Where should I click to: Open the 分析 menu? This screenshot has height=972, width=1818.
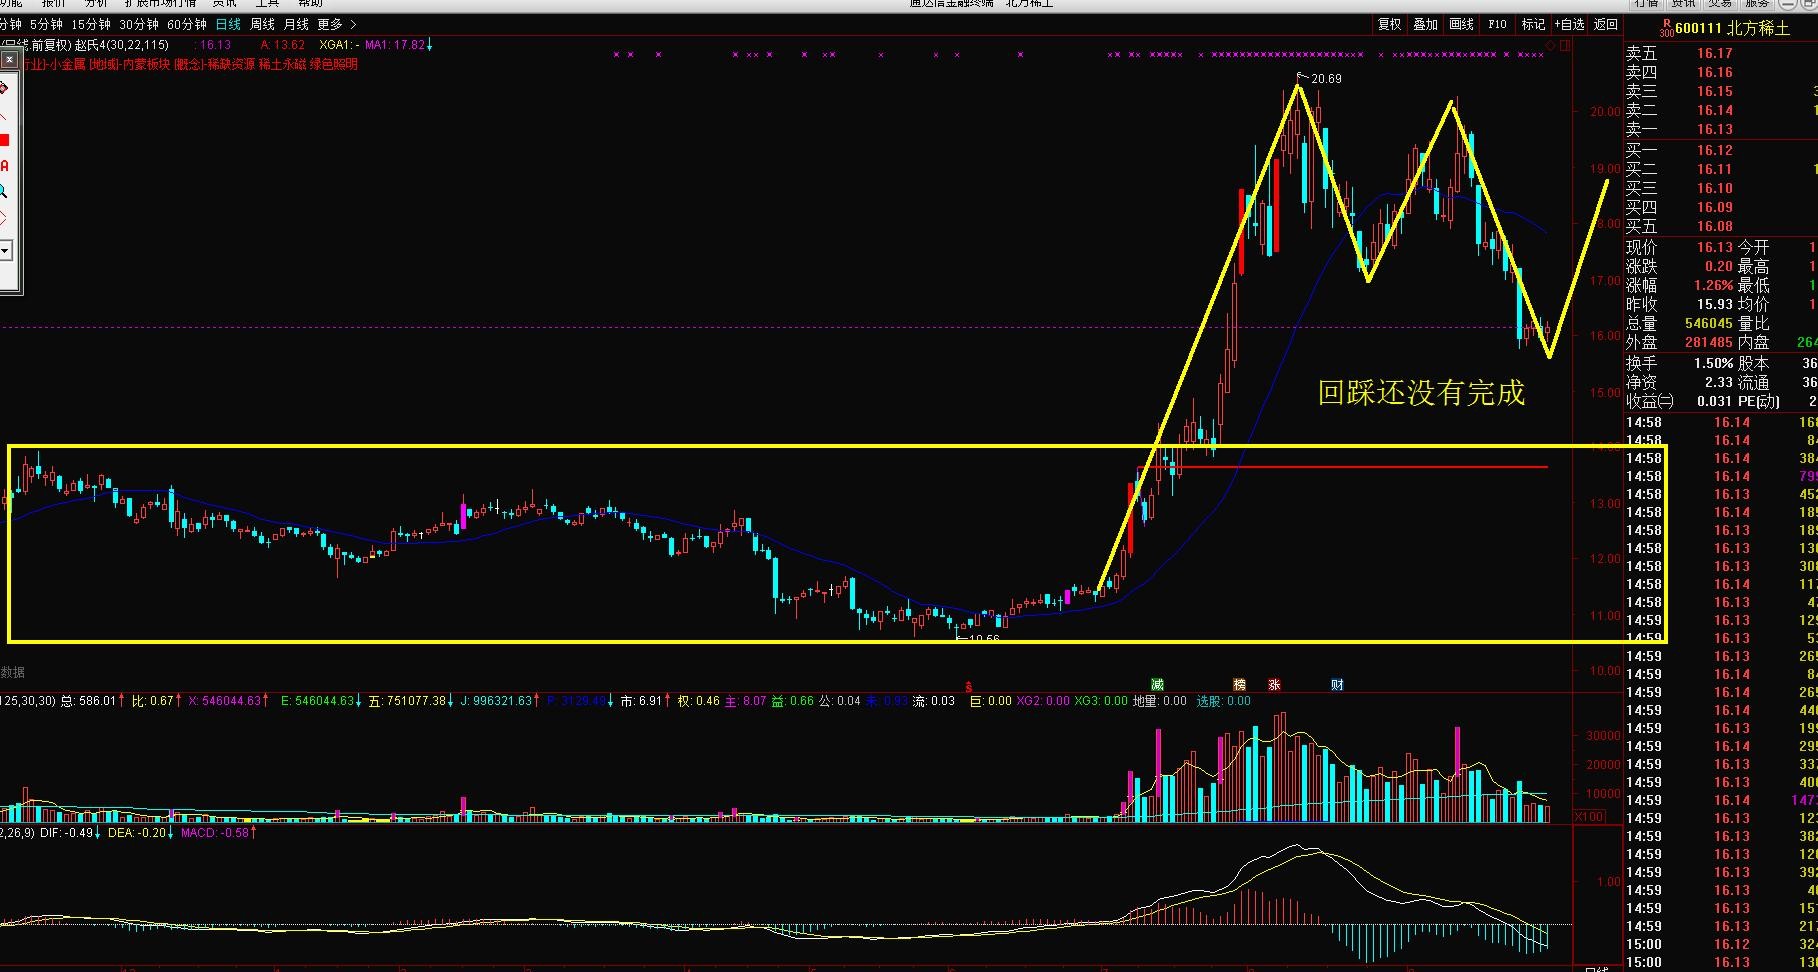click(x=96, y=4)
